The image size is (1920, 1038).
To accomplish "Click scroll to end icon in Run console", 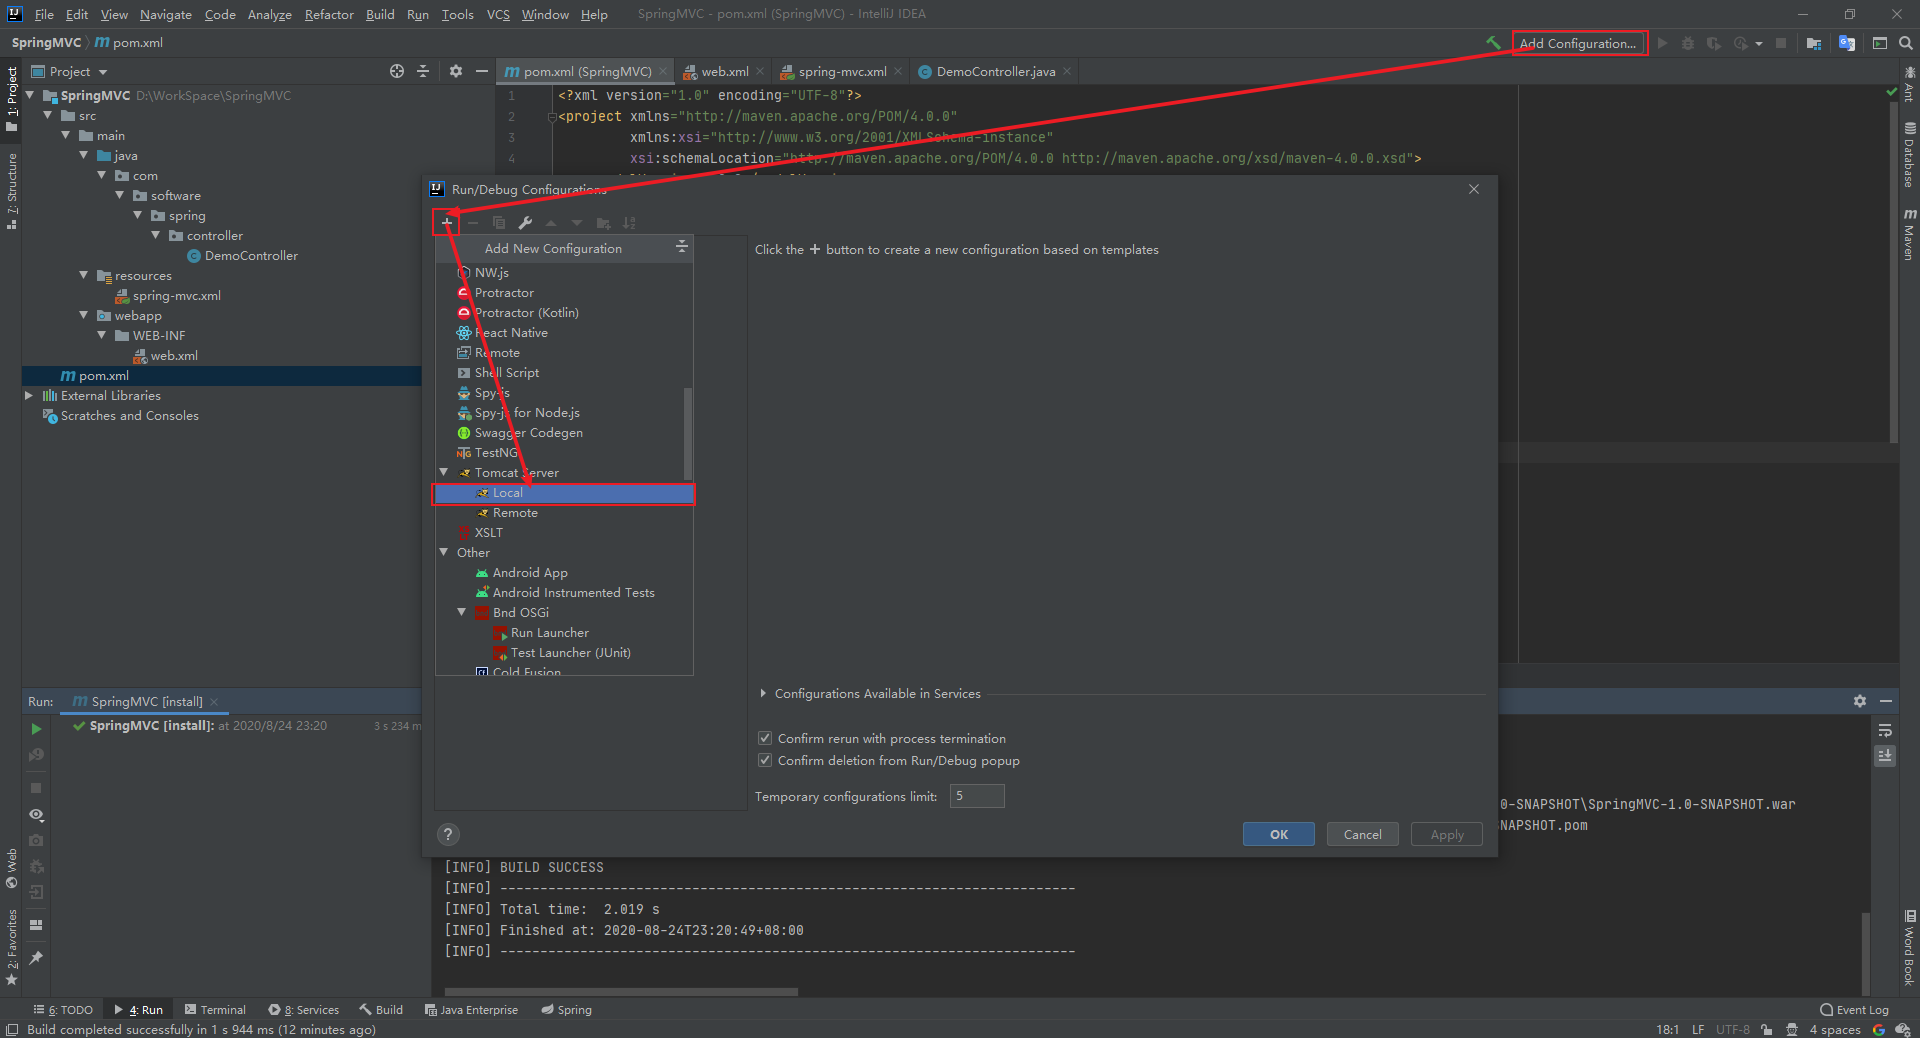I will click(1885, 756).
